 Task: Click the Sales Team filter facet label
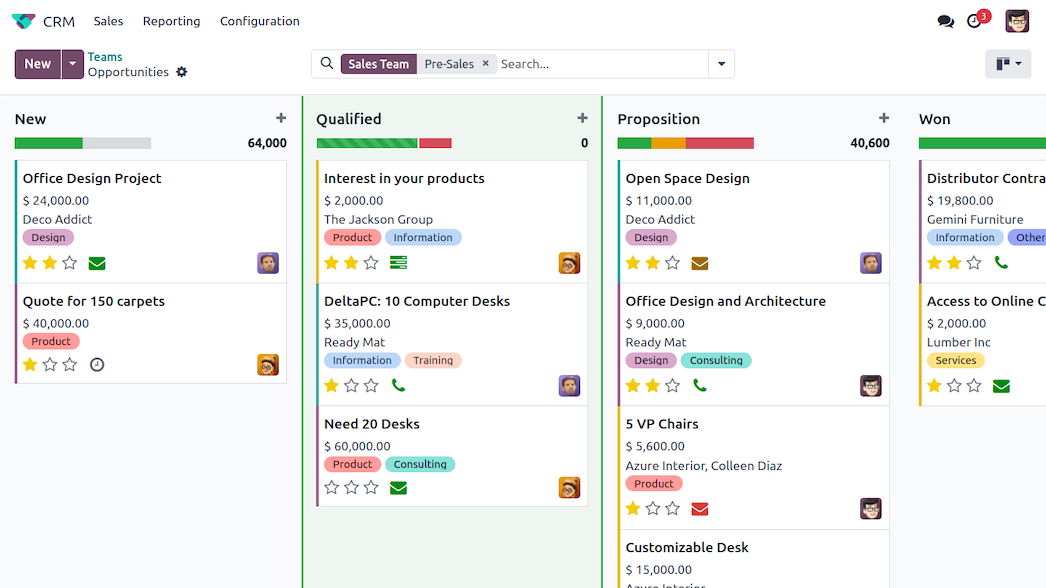click(x=379, y=64)
